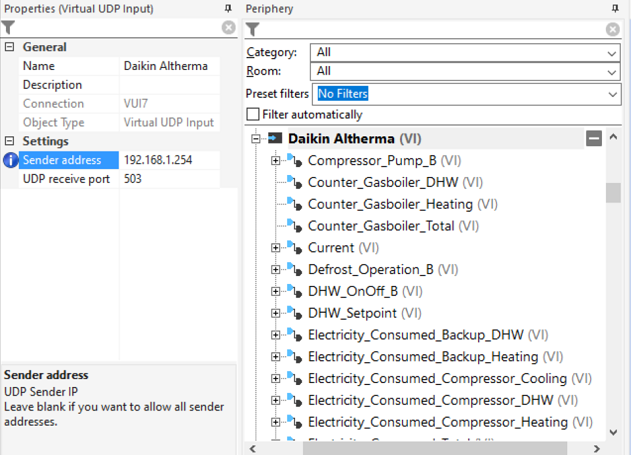Click the tree horizontal scrollbar thumb
The height and width of the screenshot is (455, 631).
[x=435, y=448]
